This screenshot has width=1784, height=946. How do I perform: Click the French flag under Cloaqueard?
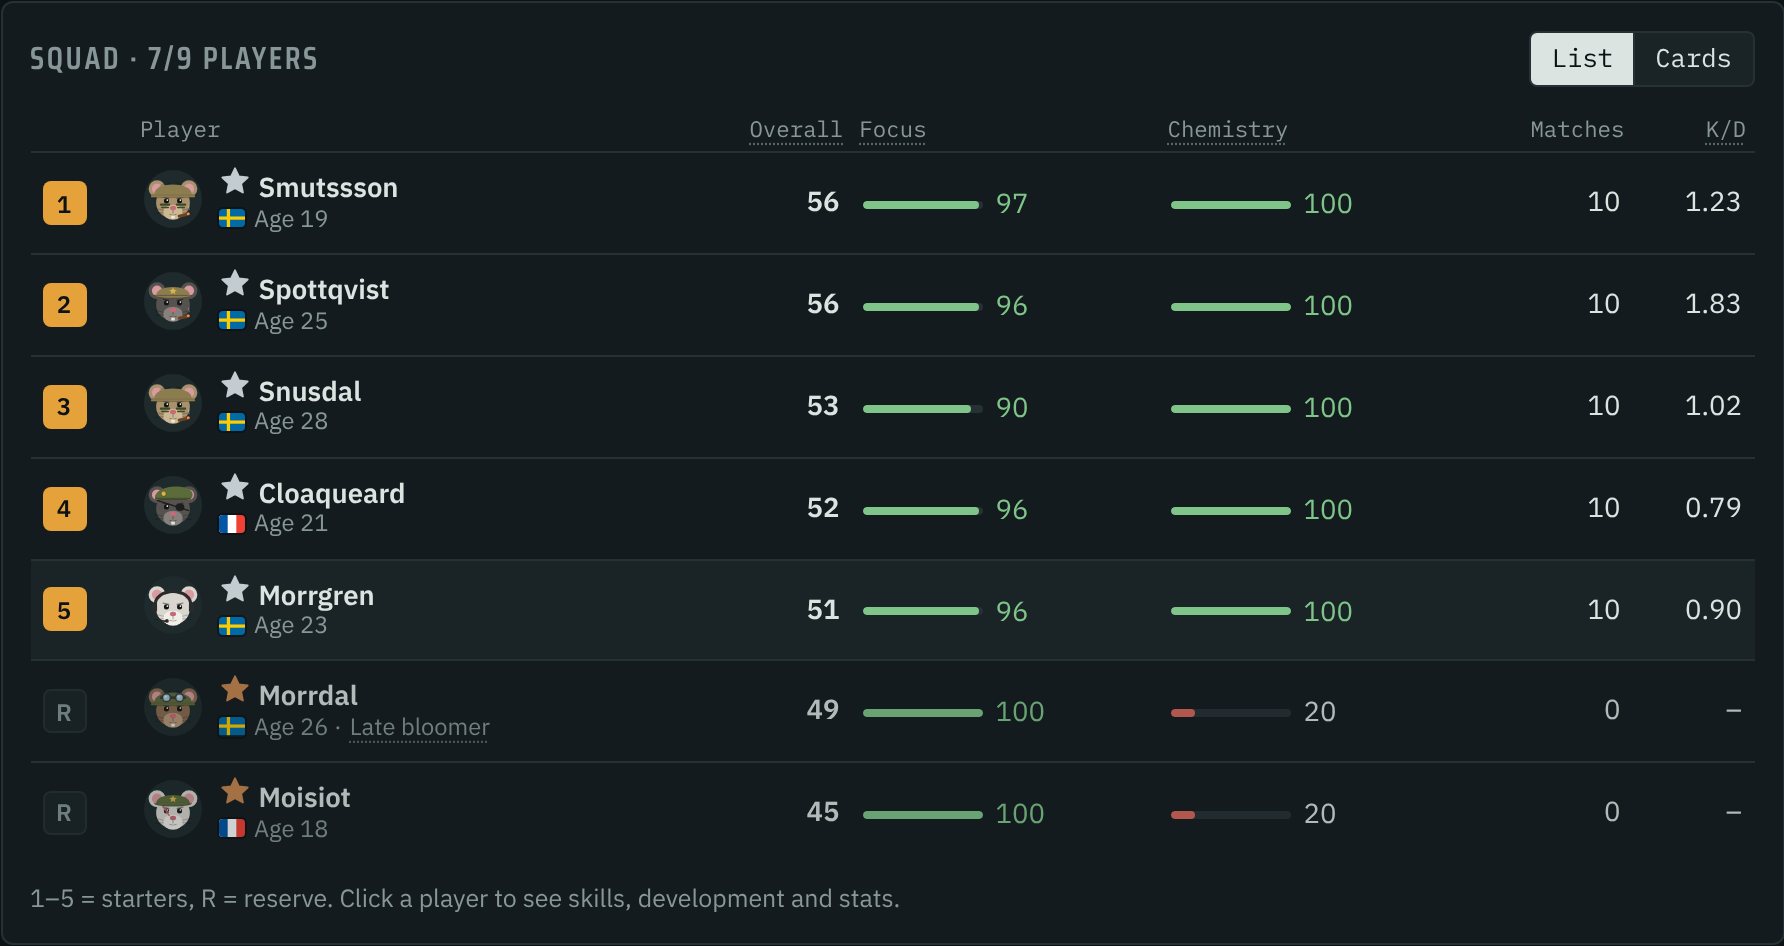pyautogui.click(x=232, y=524)
